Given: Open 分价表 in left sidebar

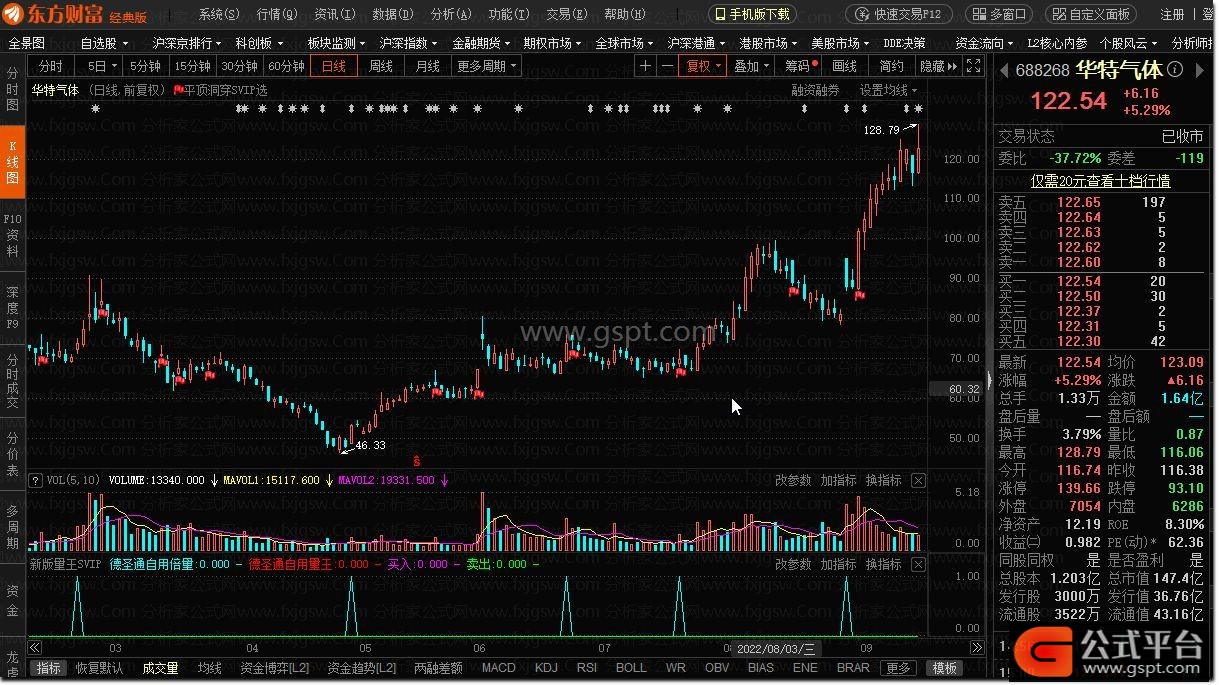Looking at the screenshot, I should (x=12, y=453).
